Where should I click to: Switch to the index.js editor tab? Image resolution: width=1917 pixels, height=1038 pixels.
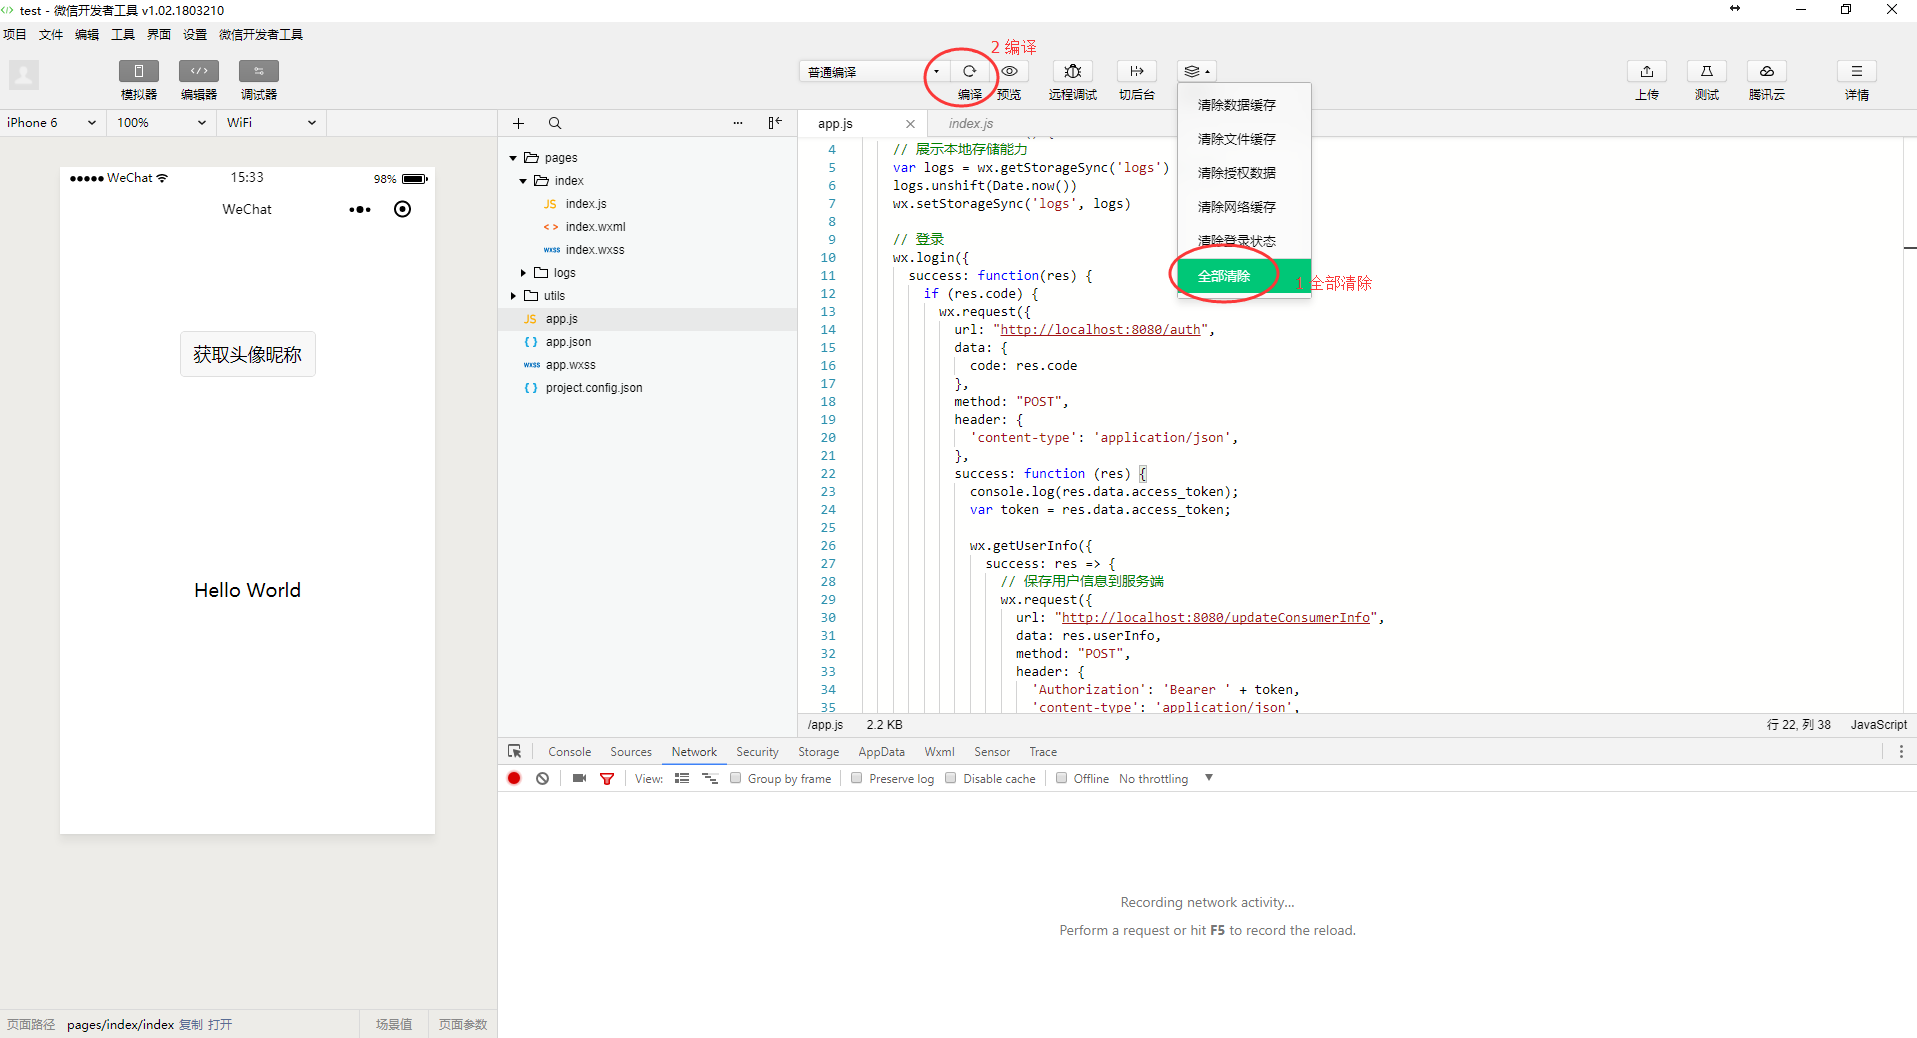pos(970,124)
